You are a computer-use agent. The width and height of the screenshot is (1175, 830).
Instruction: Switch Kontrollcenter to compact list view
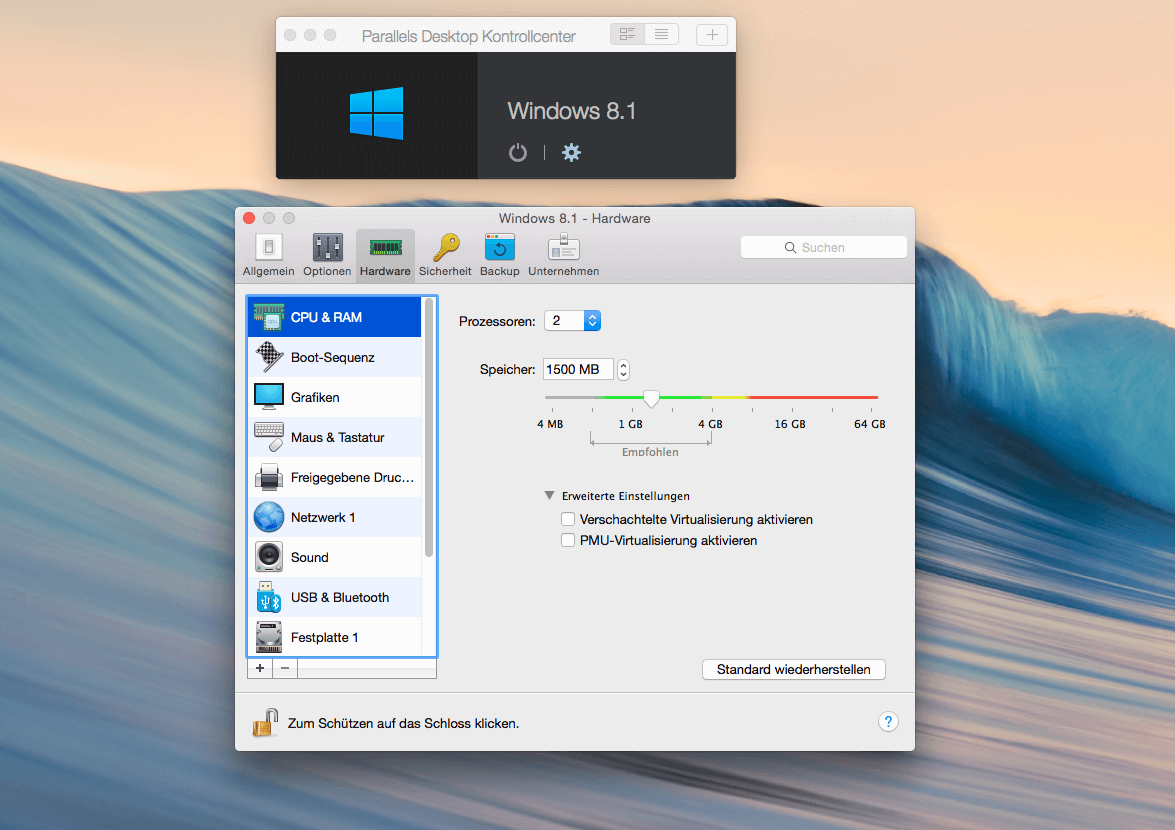click(662, 34)
